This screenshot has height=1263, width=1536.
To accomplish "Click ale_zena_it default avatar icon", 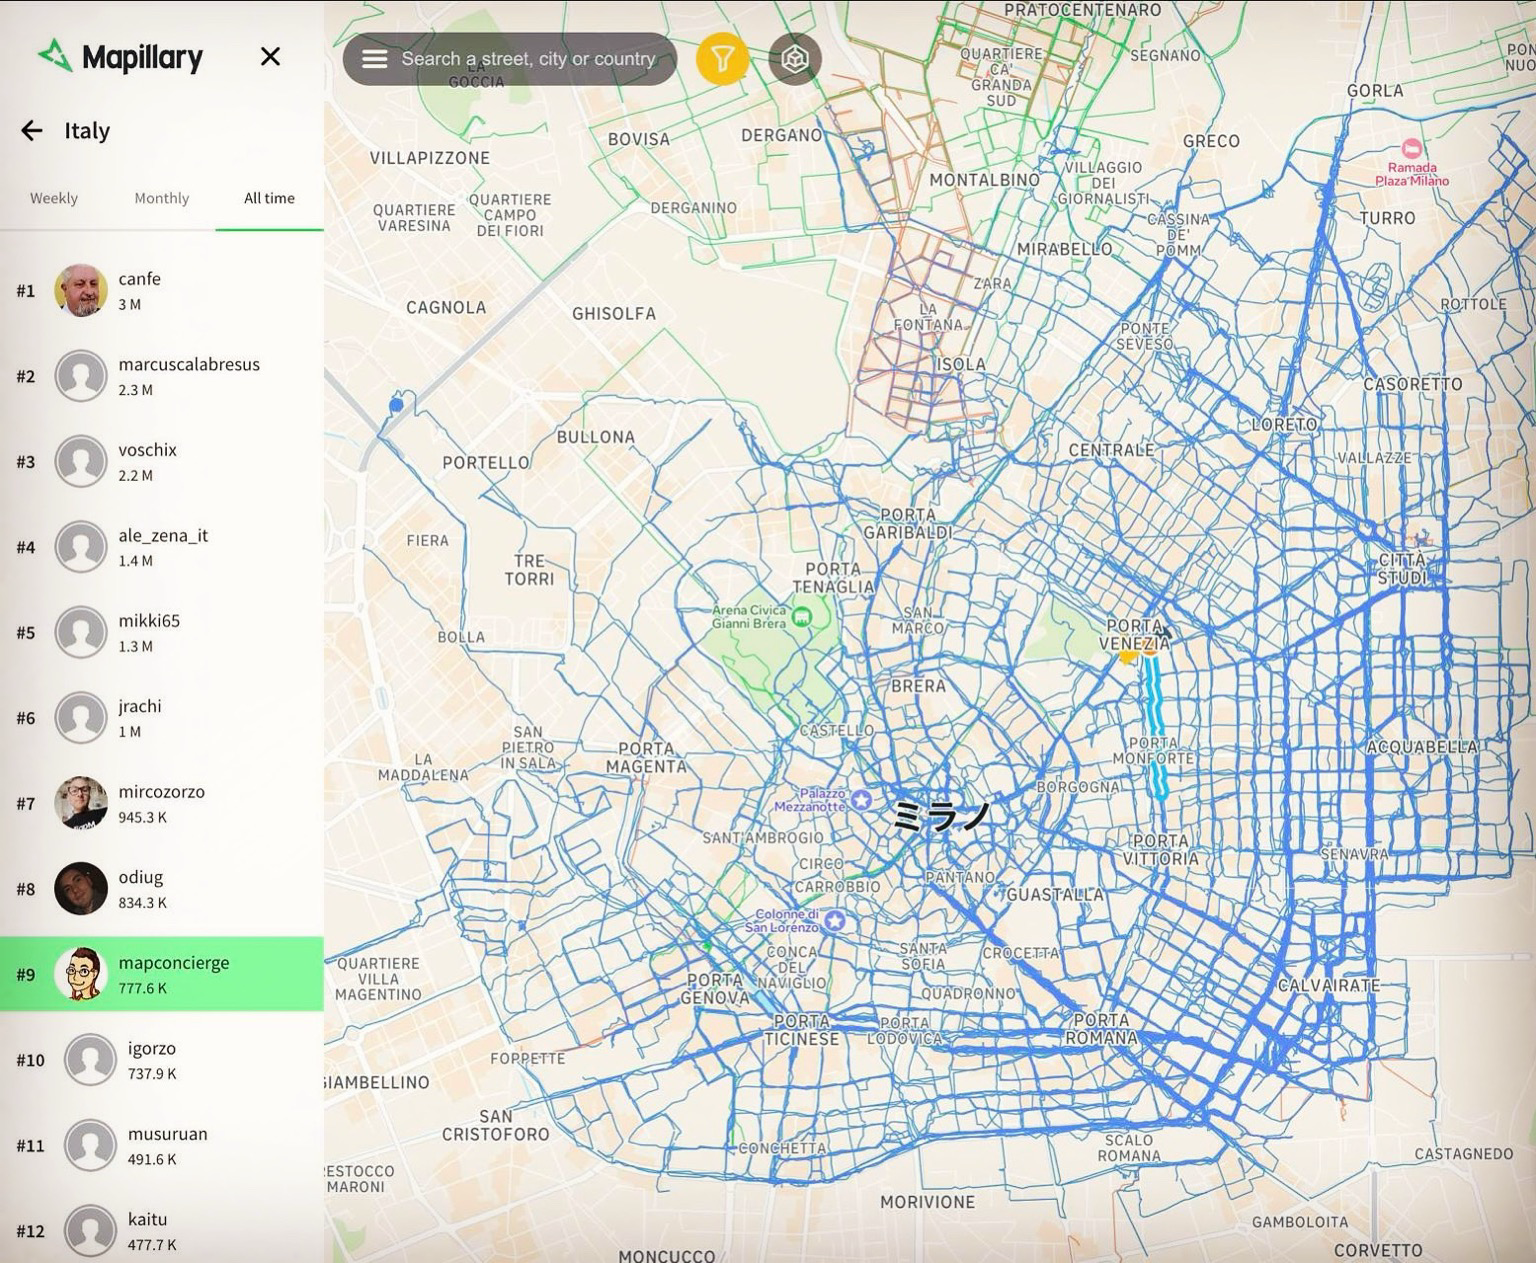I will pos(81,547).
